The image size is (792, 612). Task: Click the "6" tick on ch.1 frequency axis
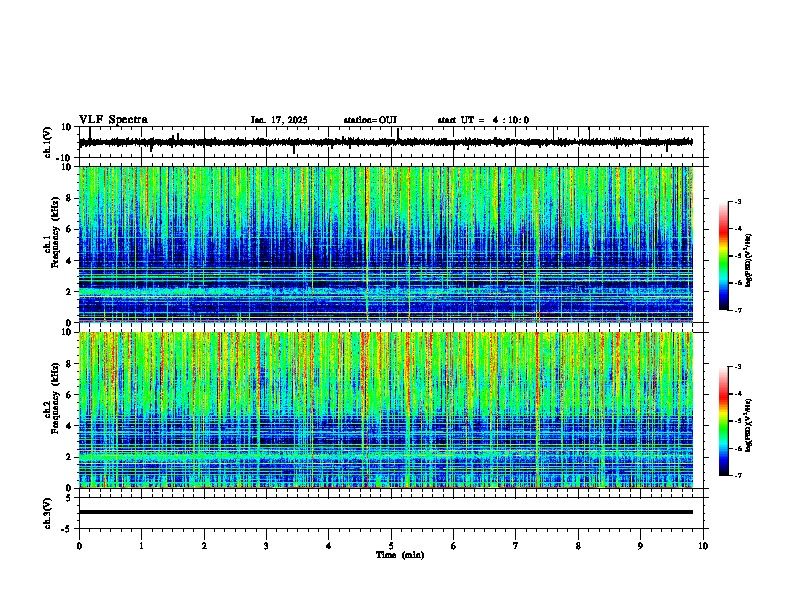69,229
